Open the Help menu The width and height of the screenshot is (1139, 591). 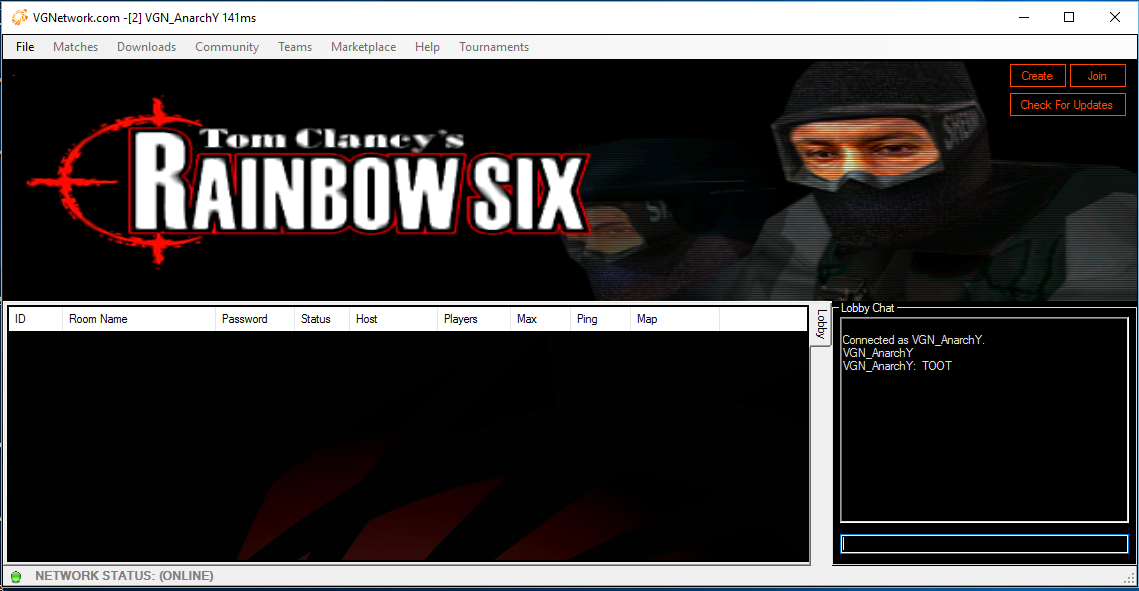point(427,47)
